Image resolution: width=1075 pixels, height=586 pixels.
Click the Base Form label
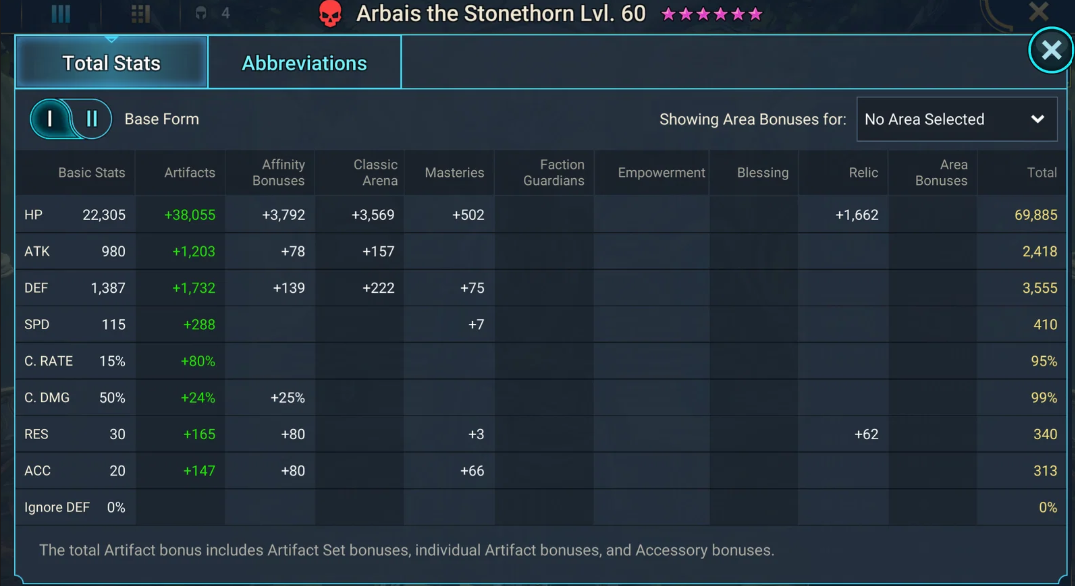pos(162,119)
